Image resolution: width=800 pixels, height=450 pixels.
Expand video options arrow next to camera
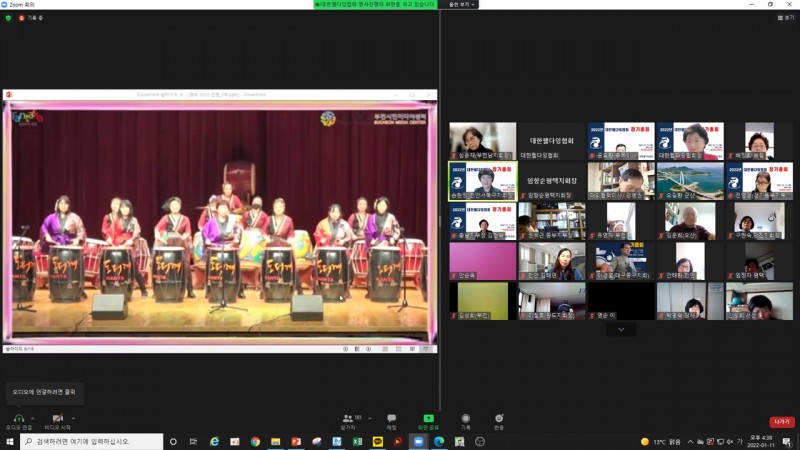pos(73,417)
